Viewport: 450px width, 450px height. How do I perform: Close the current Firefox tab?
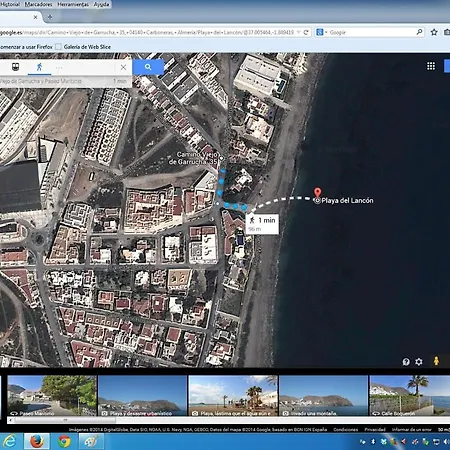(x=35, y=17)
